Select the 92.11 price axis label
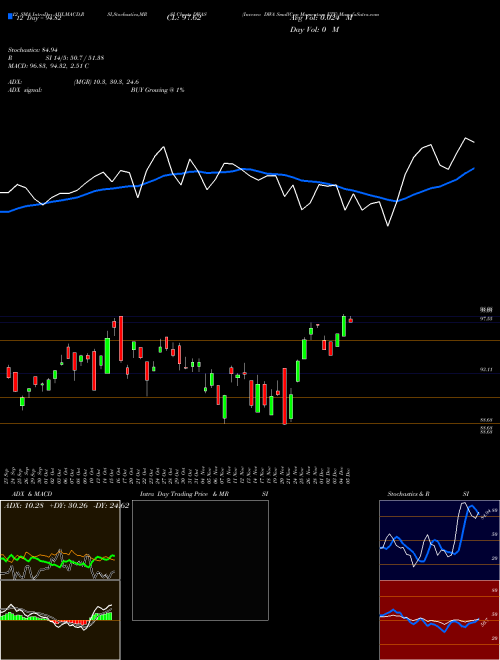Screen dimensions: 500x660 [487, 369]
